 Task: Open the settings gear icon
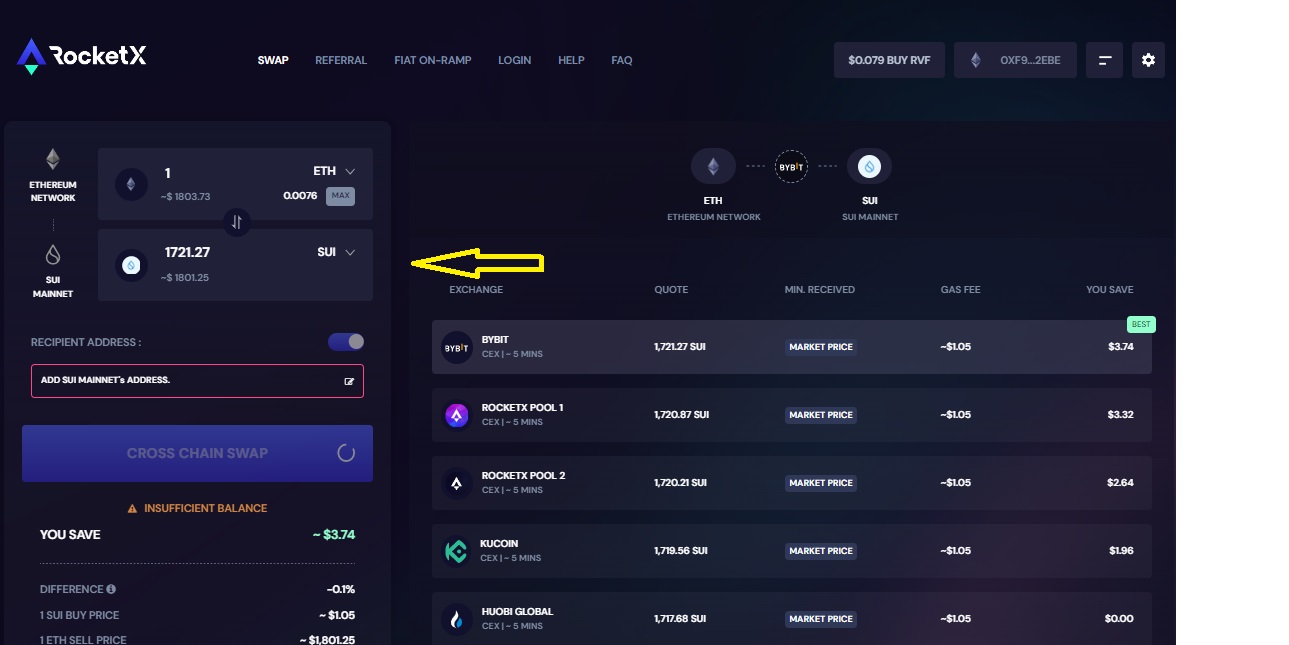[x=1148, y=60]
